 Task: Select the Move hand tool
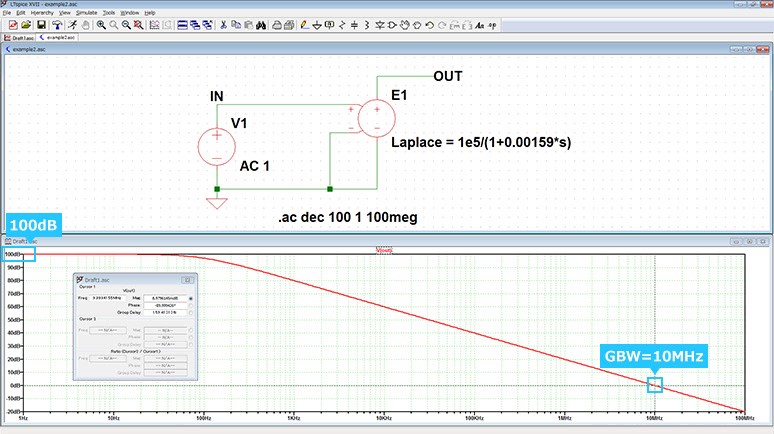click(405, 24)
